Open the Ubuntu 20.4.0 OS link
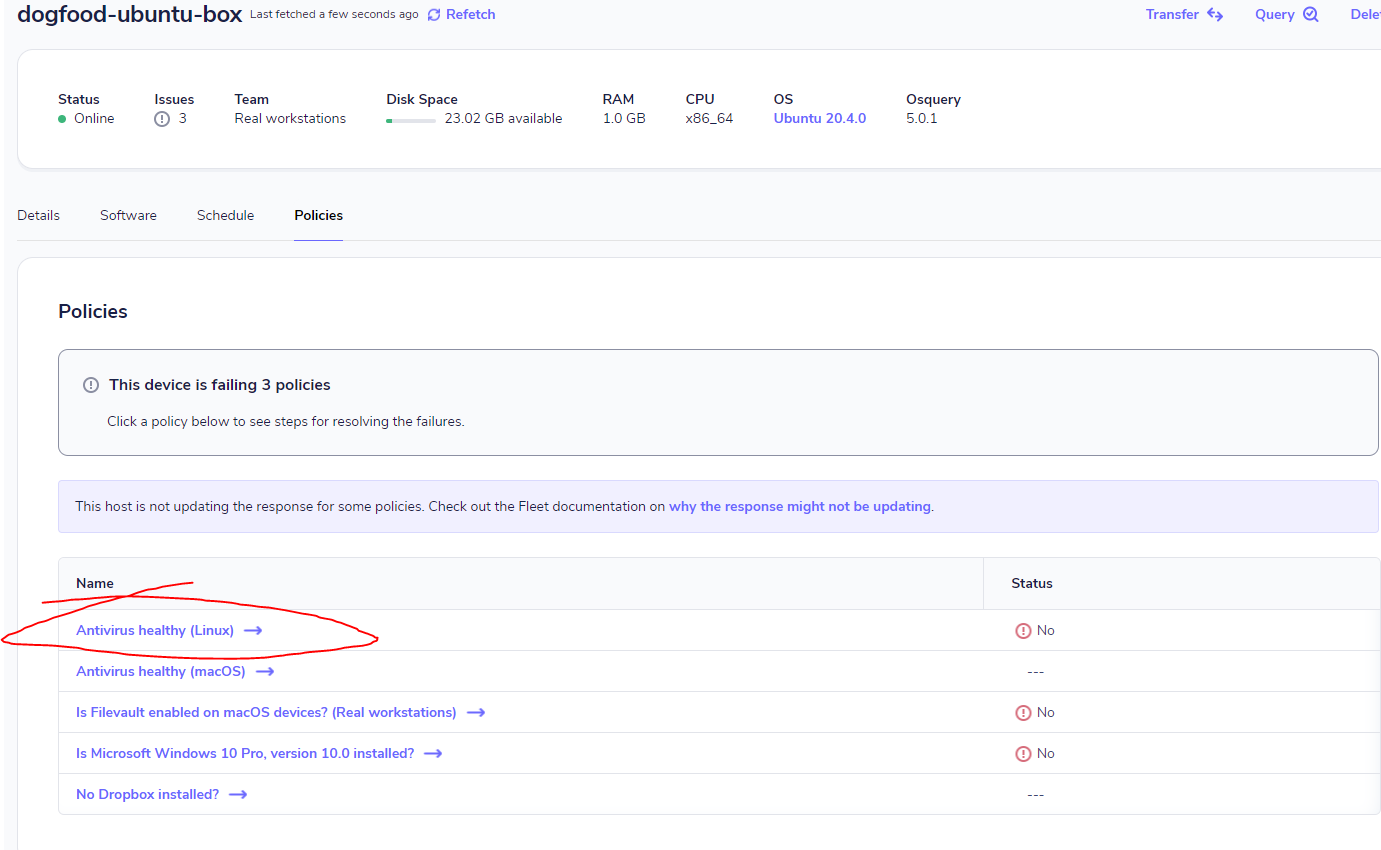 point(820,119)
